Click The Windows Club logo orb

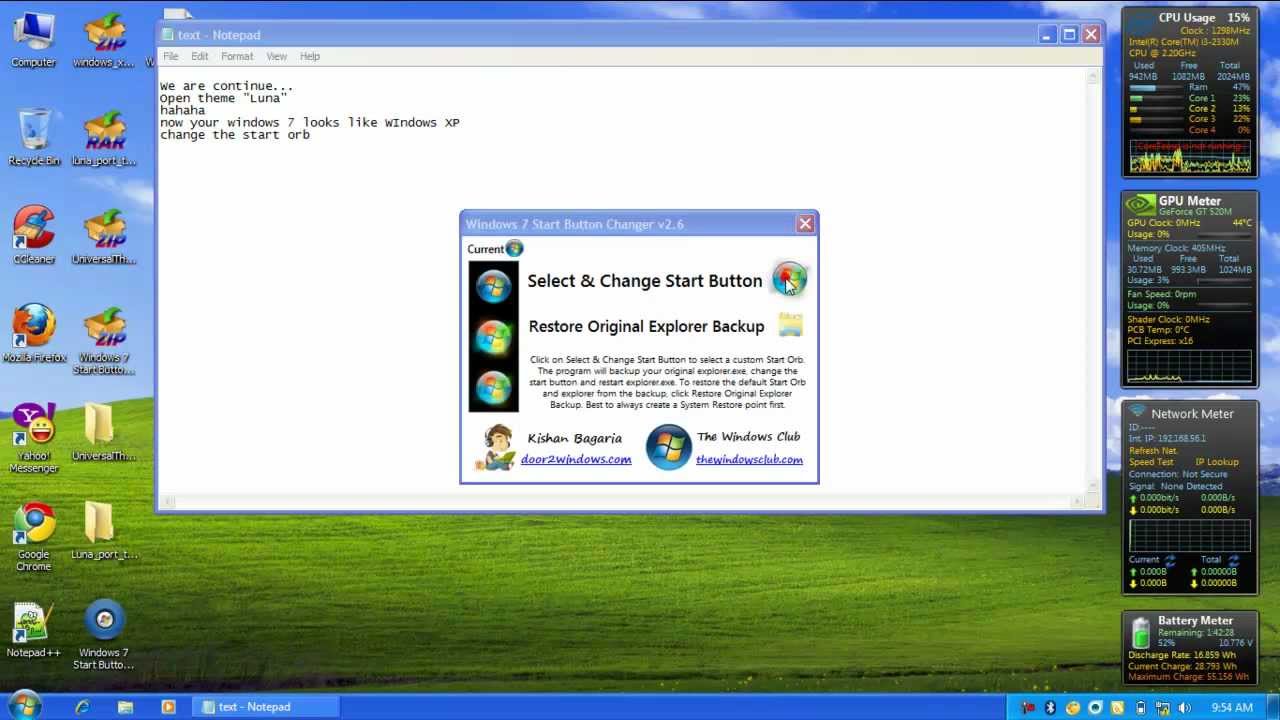click(668, 447)
